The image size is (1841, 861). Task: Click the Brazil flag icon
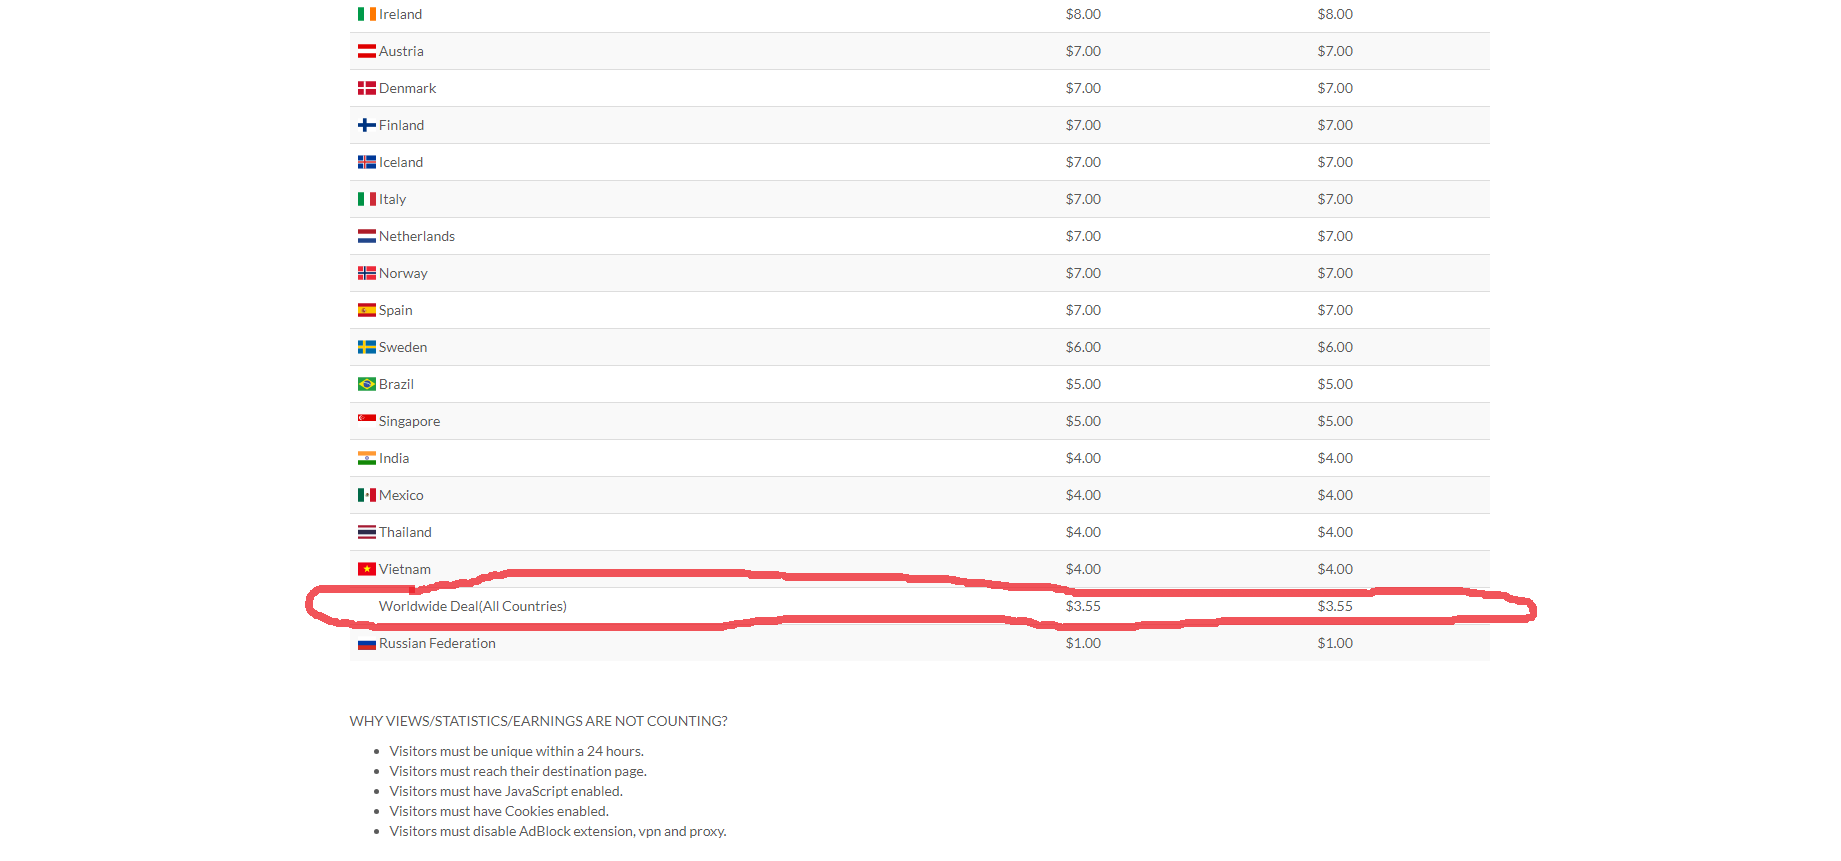(366, 384)
